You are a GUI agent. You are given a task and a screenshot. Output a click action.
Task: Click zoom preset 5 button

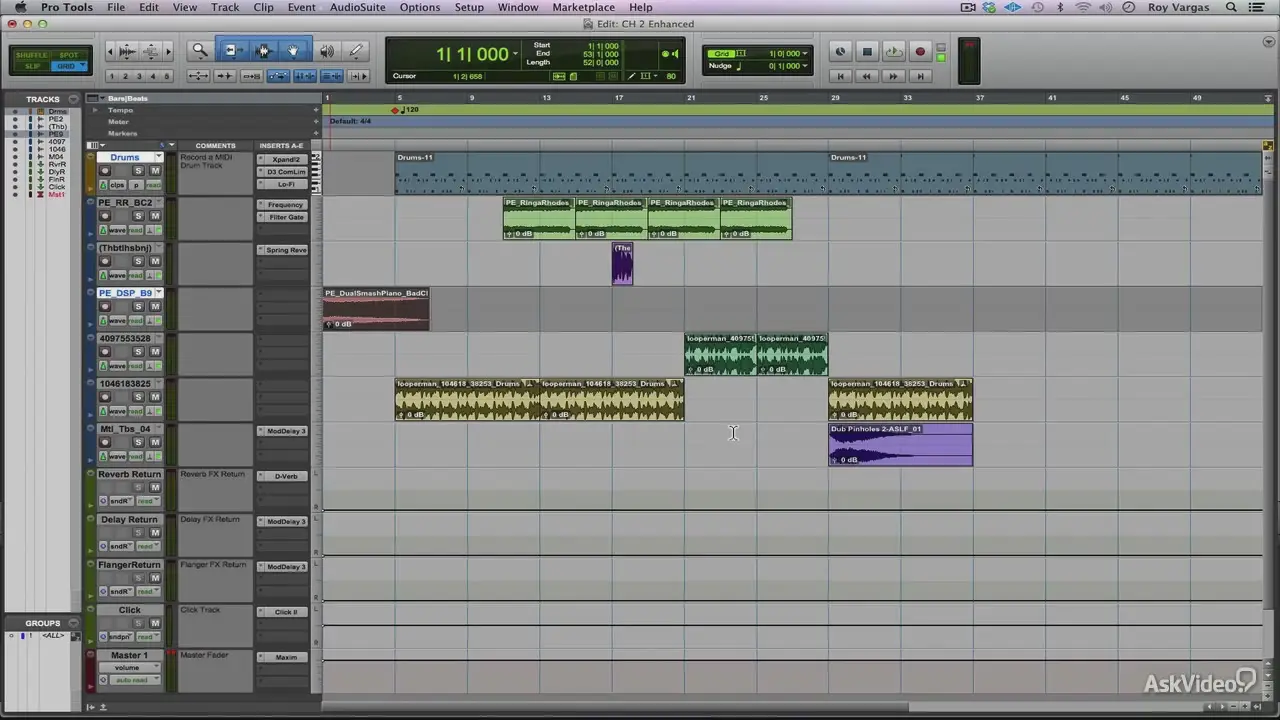(x=167, y=76)
